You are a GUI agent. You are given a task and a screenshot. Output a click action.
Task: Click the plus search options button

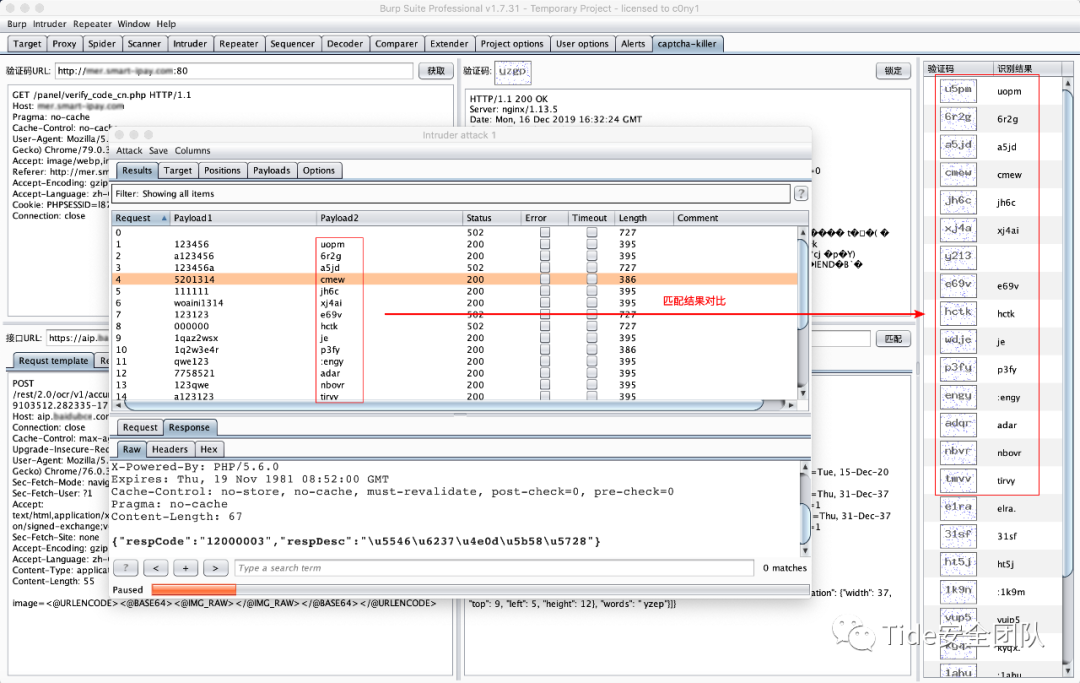186,568
